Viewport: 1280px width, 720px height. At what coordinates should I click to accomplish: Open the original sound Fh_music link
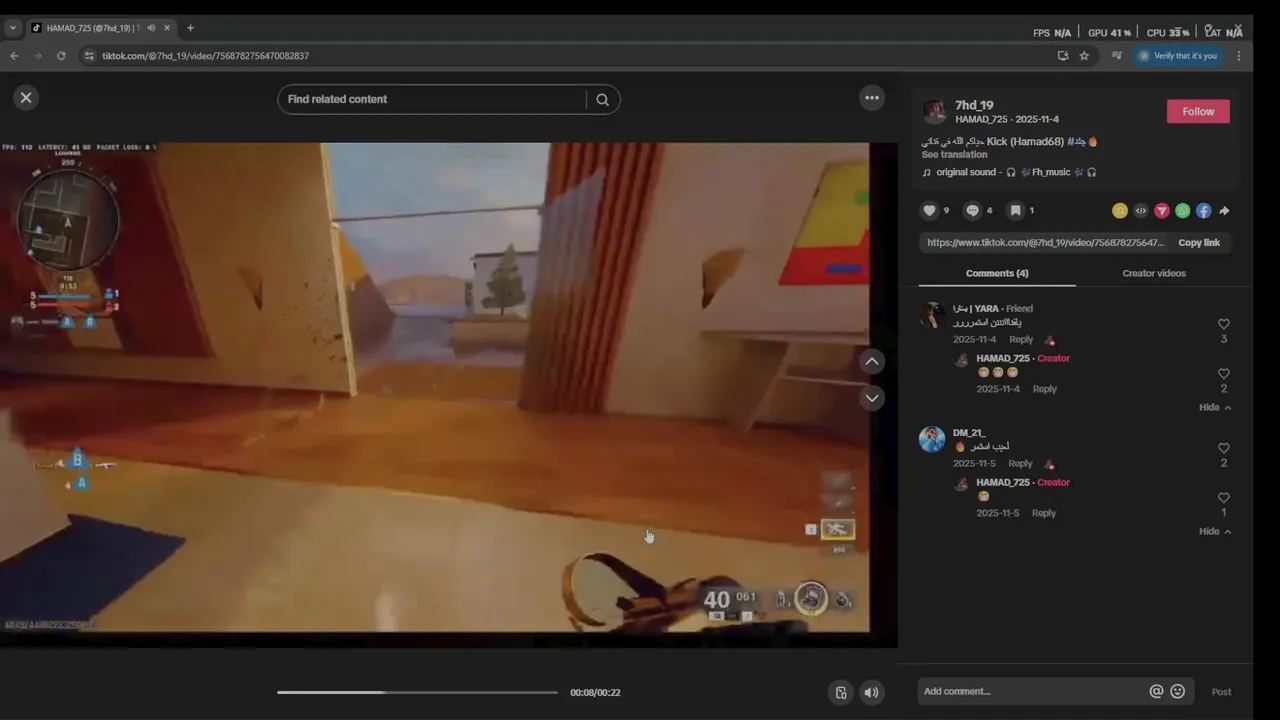pos(1016,172)
